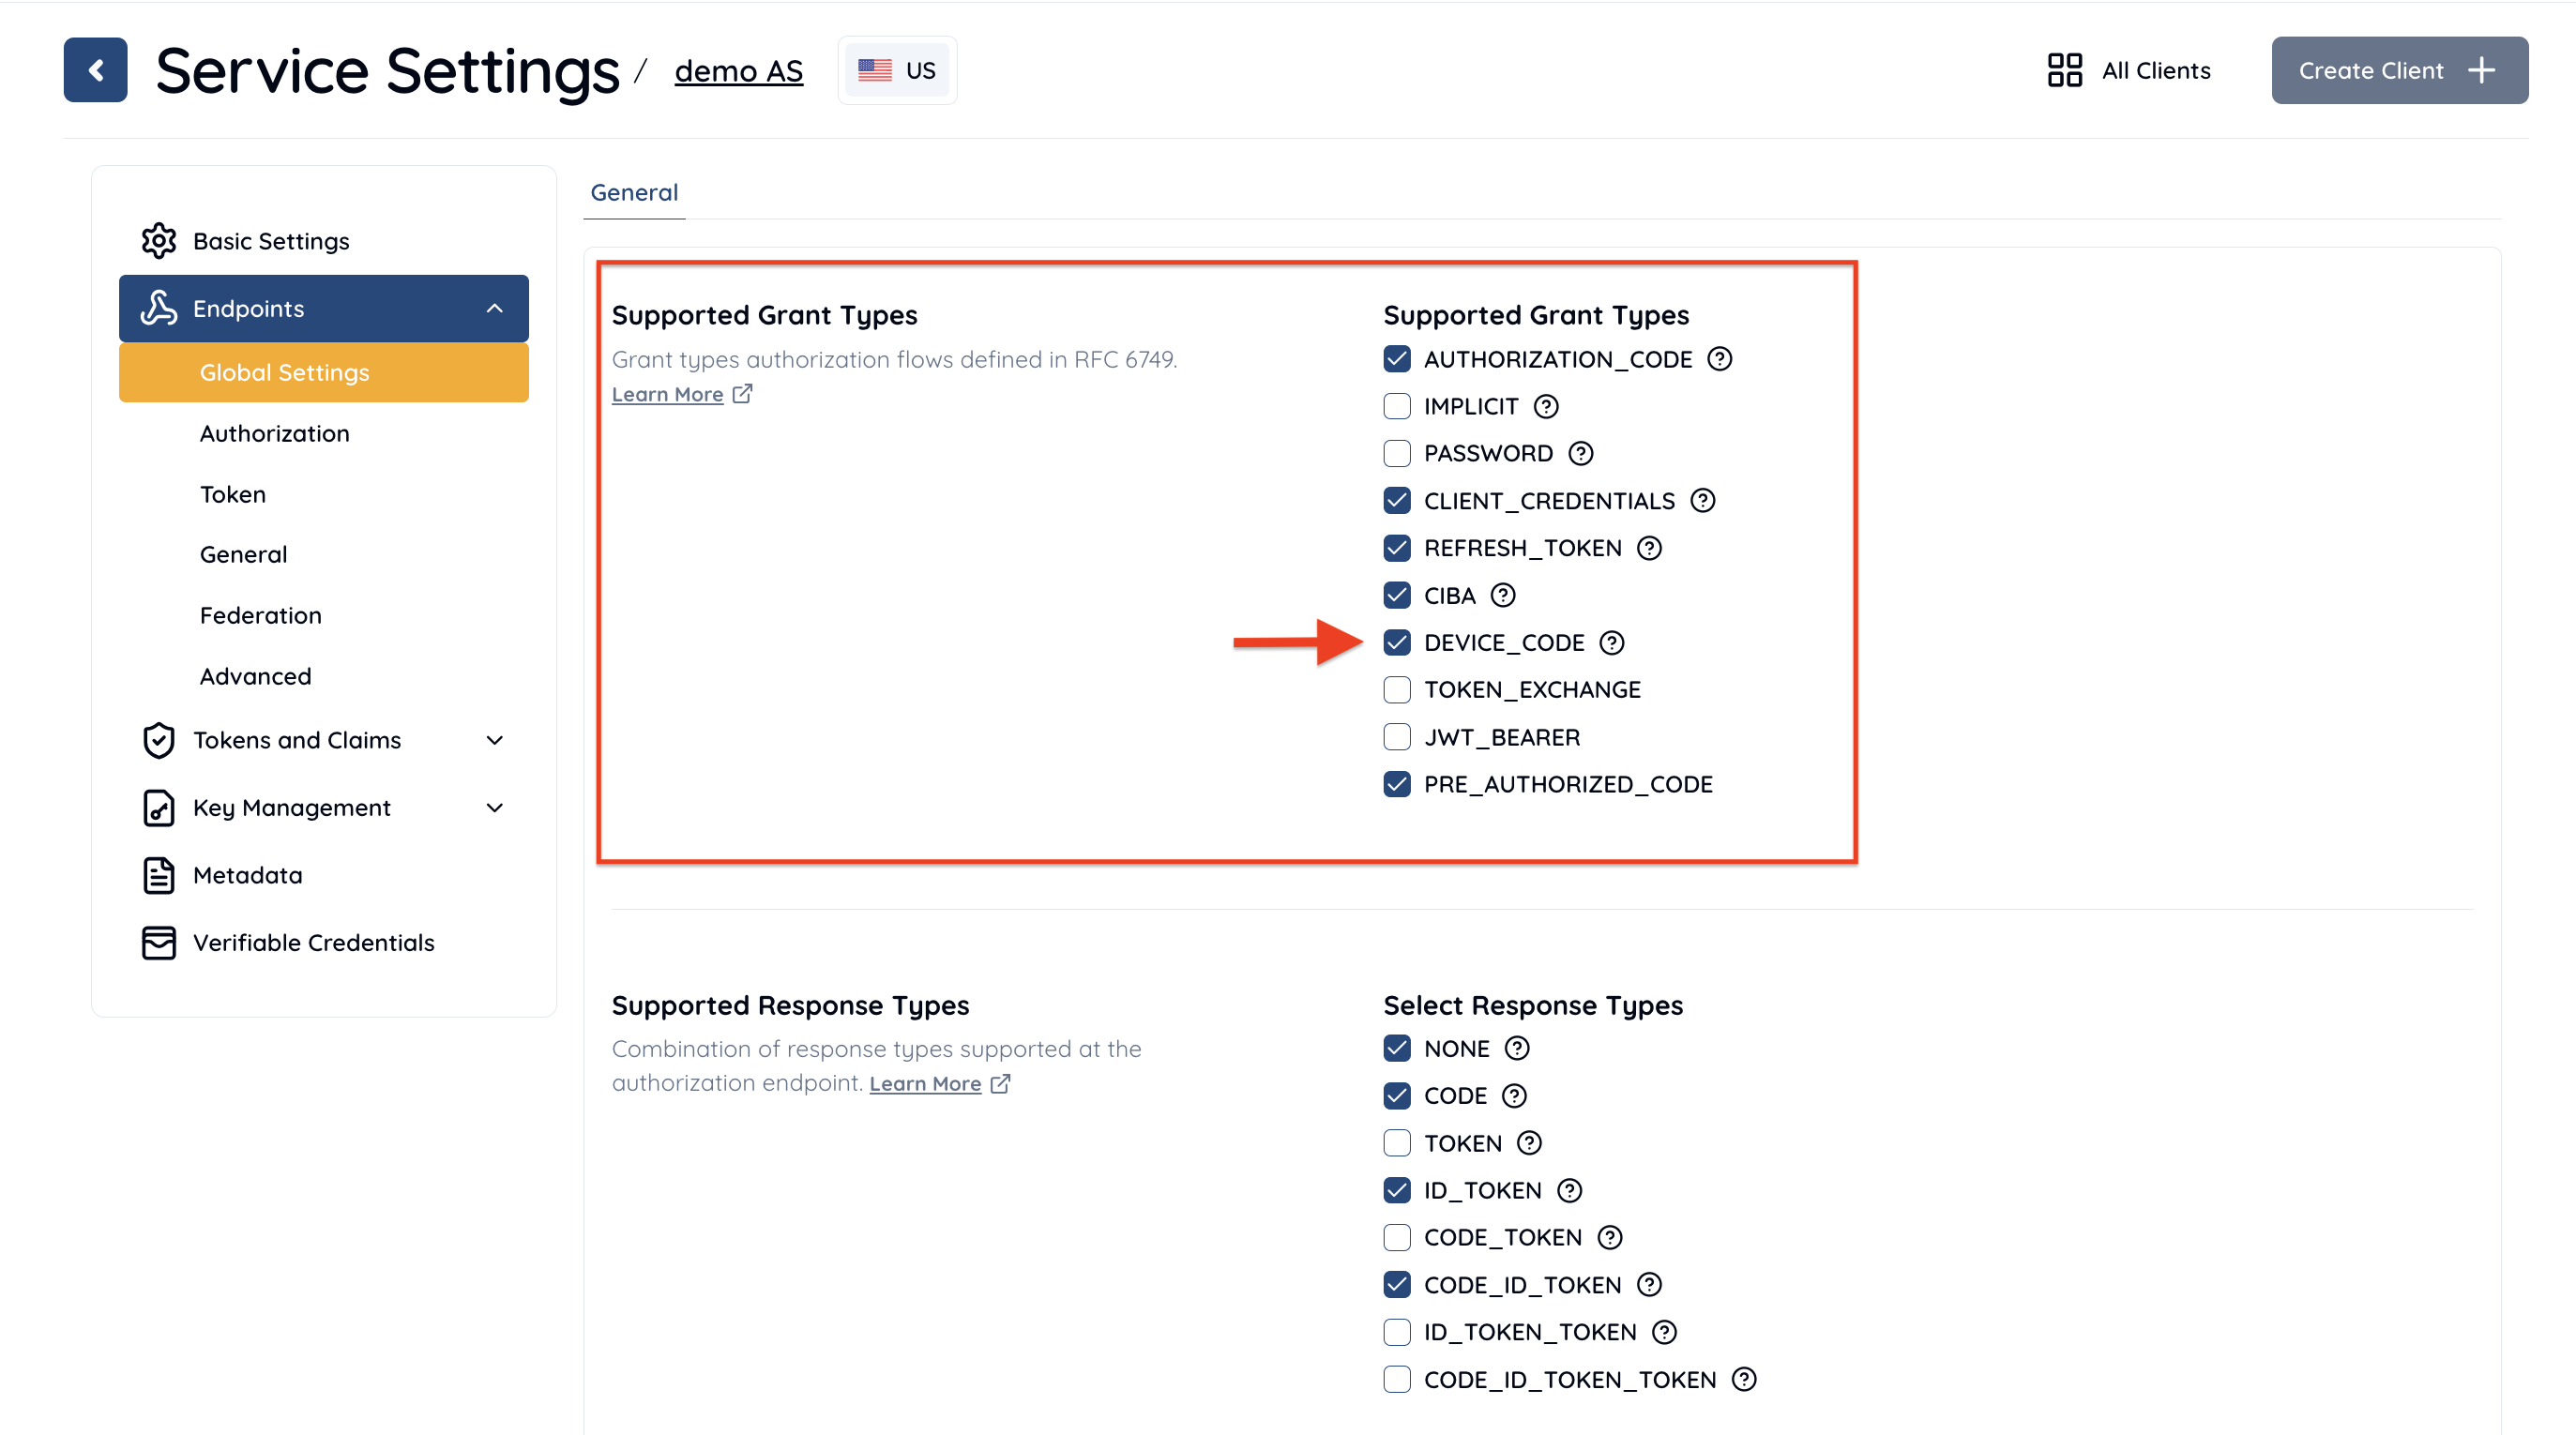
Task: Click help icon next to AUTHORIZATION_CODE
Action: point(1719,359)
